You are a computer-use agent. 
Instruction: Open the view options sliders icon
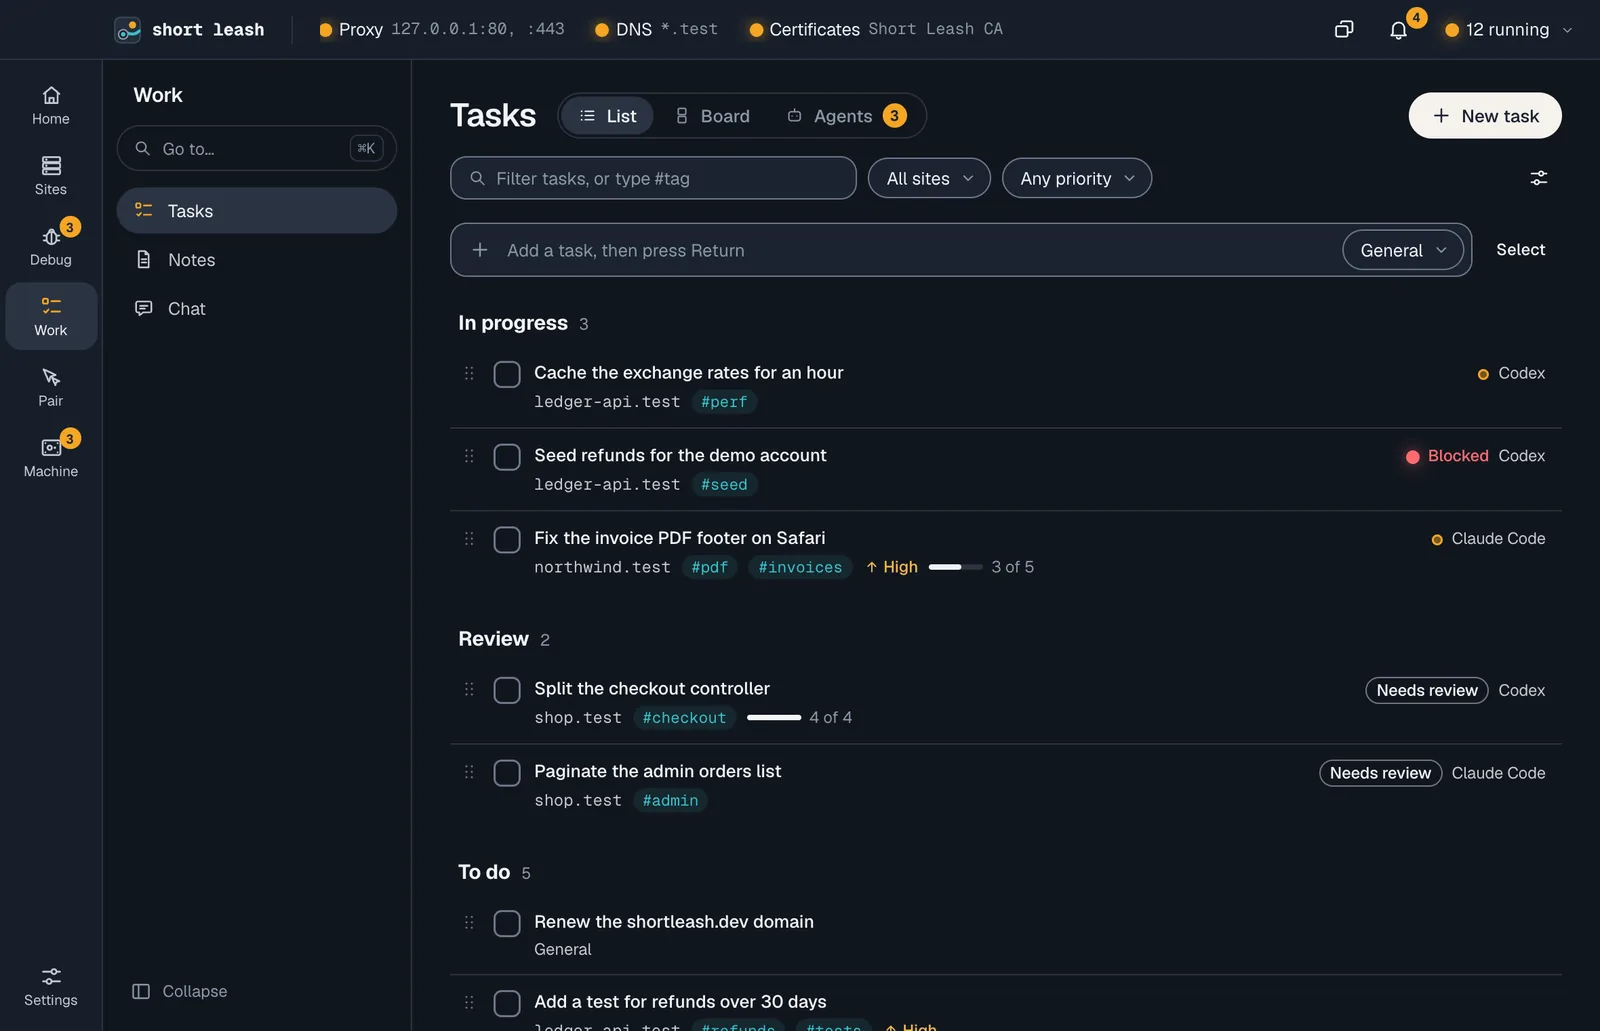point(1539,178)
